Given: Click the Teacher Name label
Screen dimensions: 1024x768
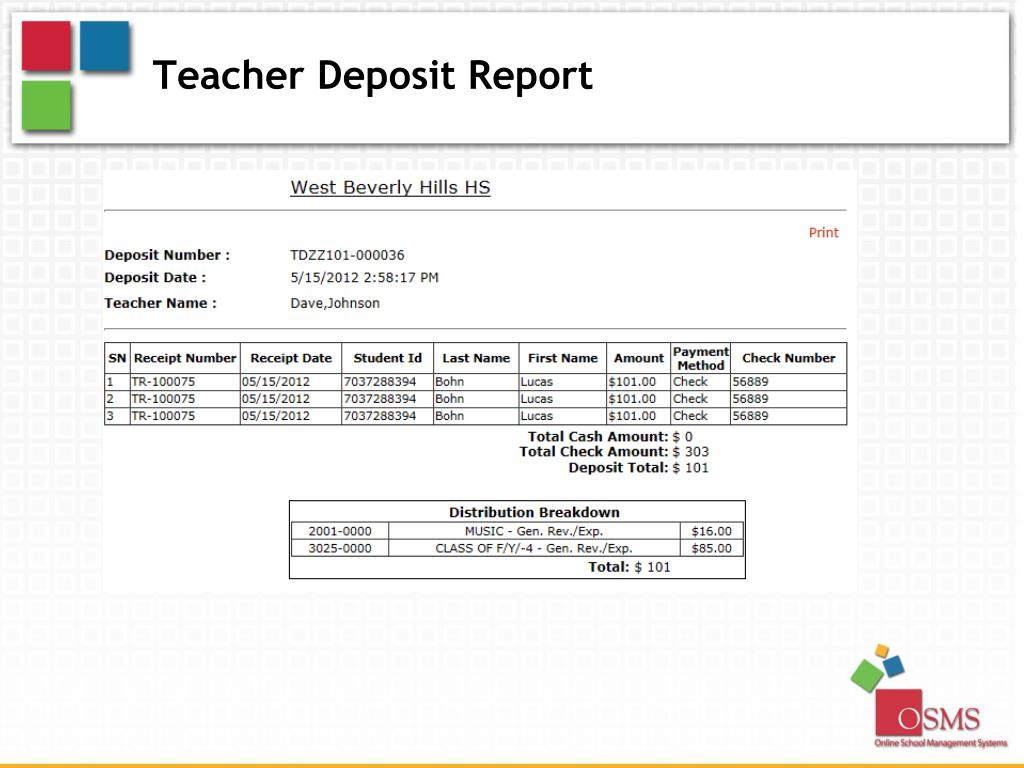Looking at the screenshot, I should click(161, 303).
